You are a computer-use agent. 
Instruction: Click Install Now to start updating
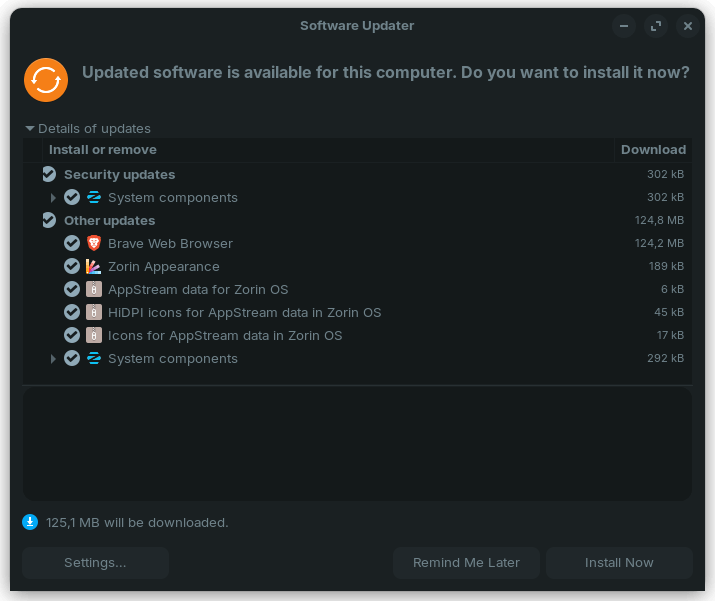[619, 563]
